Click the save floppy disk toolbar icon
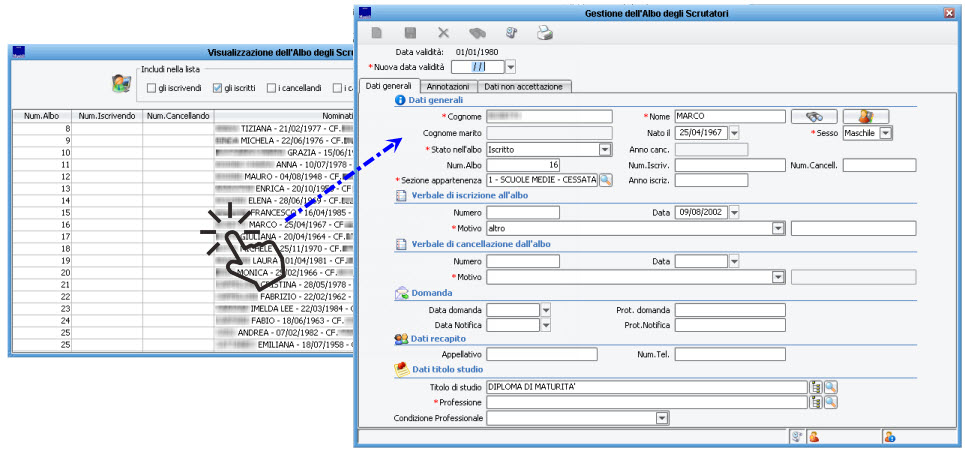The width and height of the screenshot is (965, 450). tap(410, 33)
